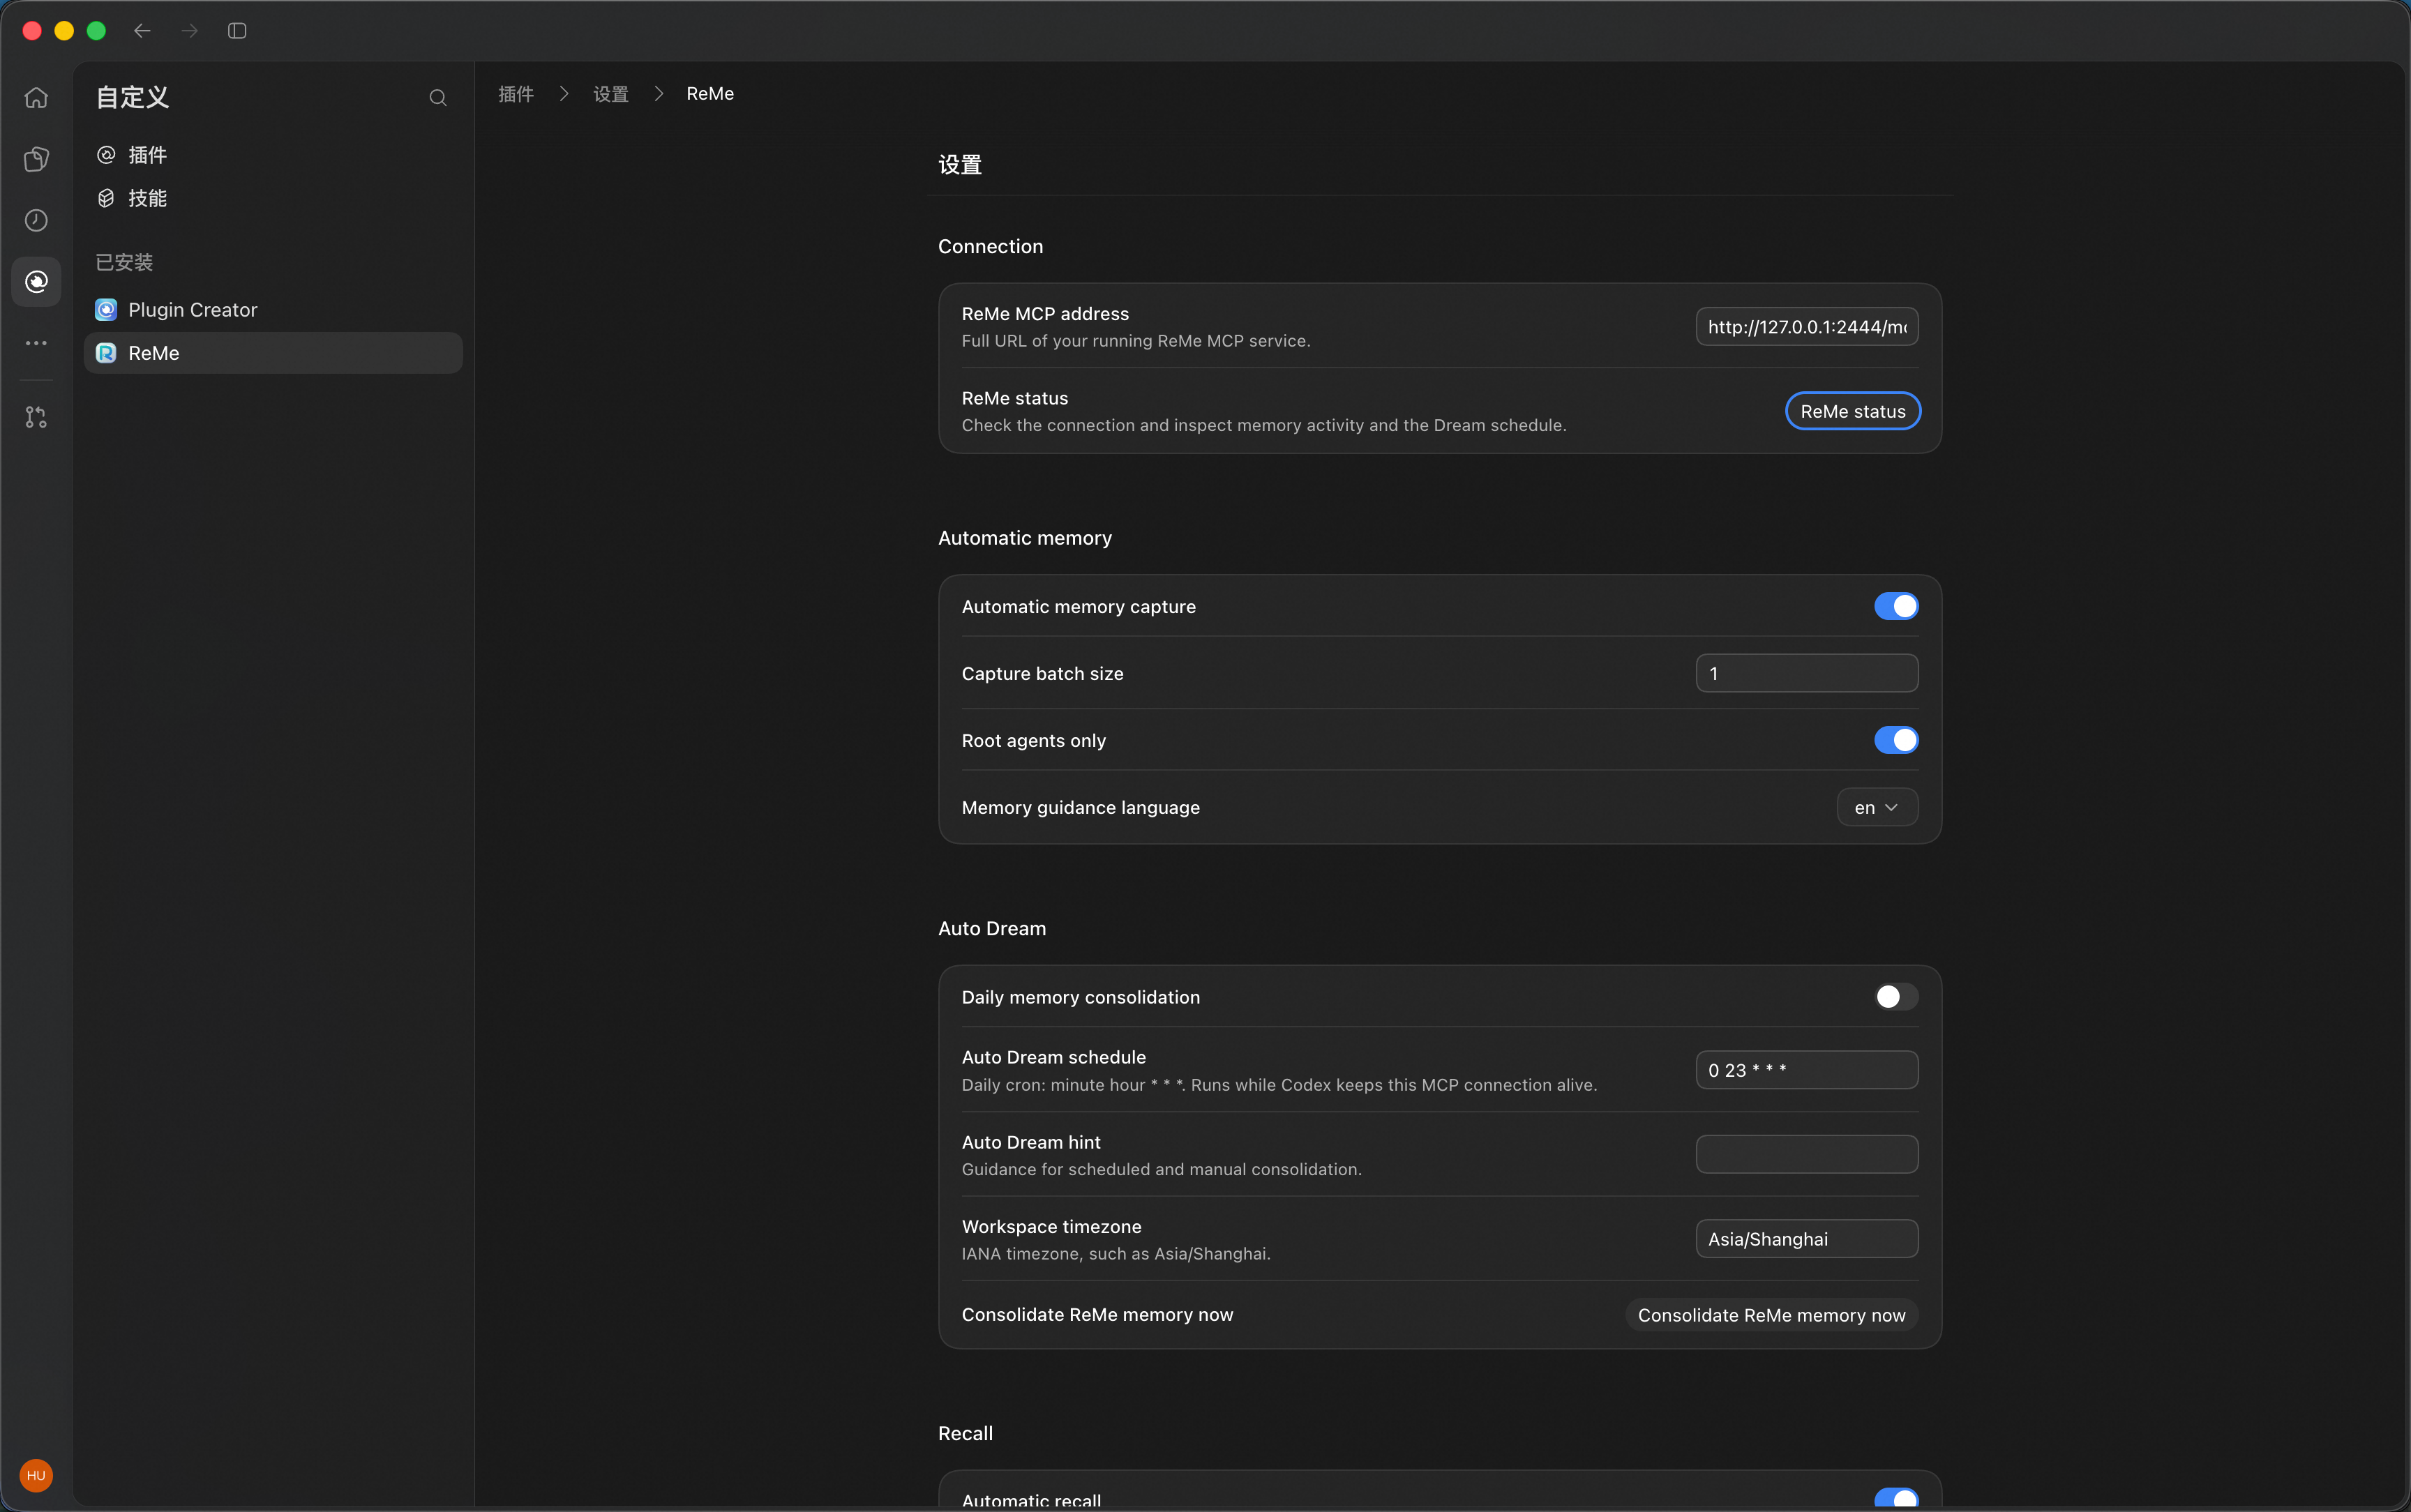Click the git branch sidebar icon
Image resolution: width=2411 pixels, height=1512 pixels.
click(36, 417)
